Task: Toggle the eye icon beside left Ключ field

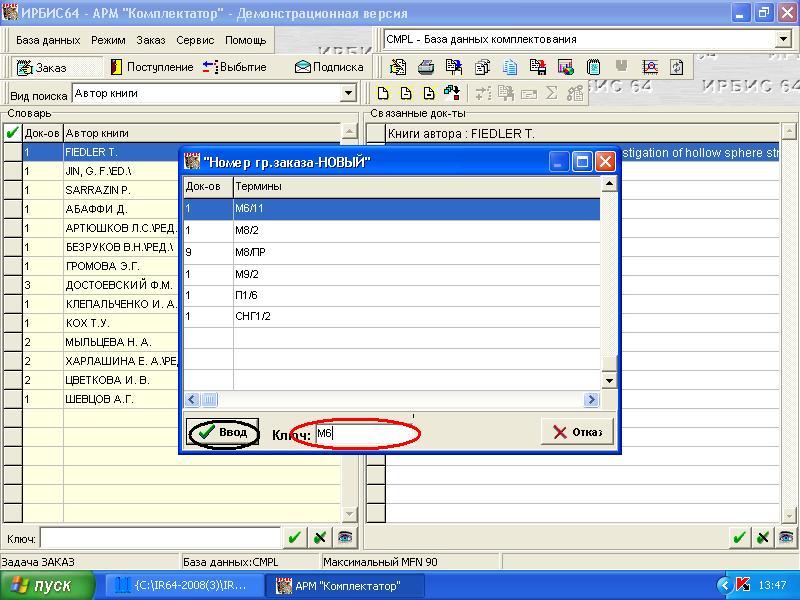Action: (344, 538)
